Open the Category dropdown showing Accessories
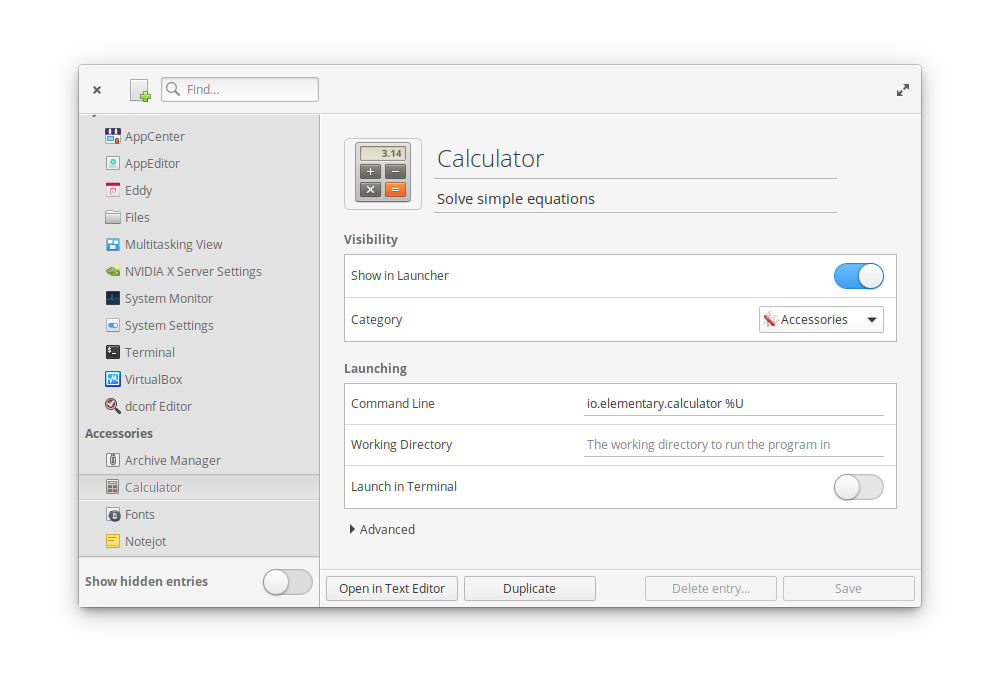 (x=821, y=319)
